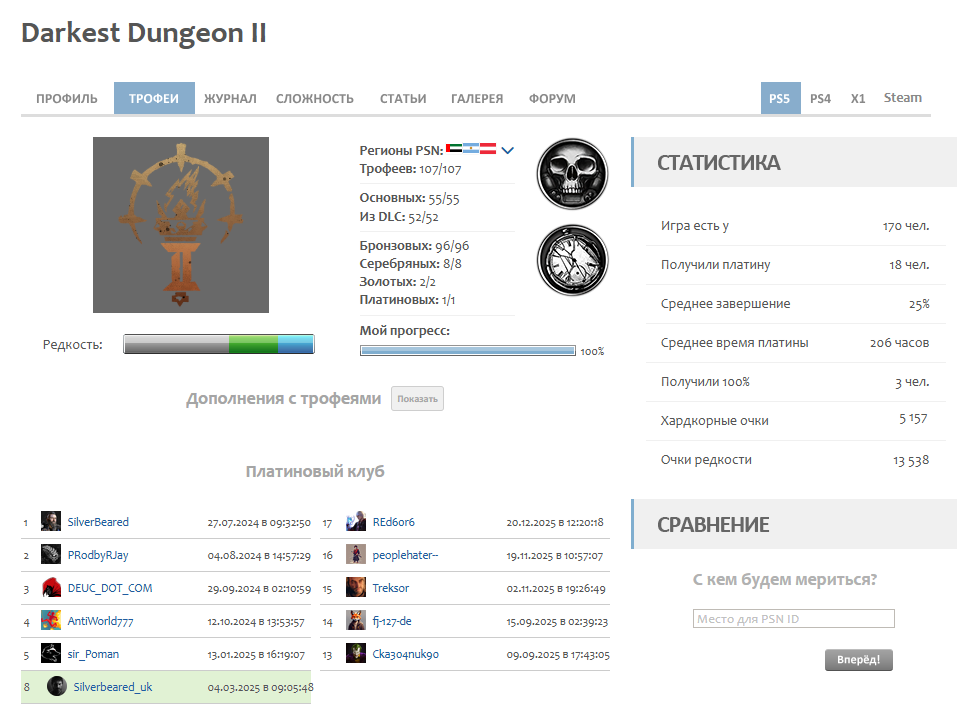
Task: Click REd6or6's avatar icon
Action: (356, 522)
